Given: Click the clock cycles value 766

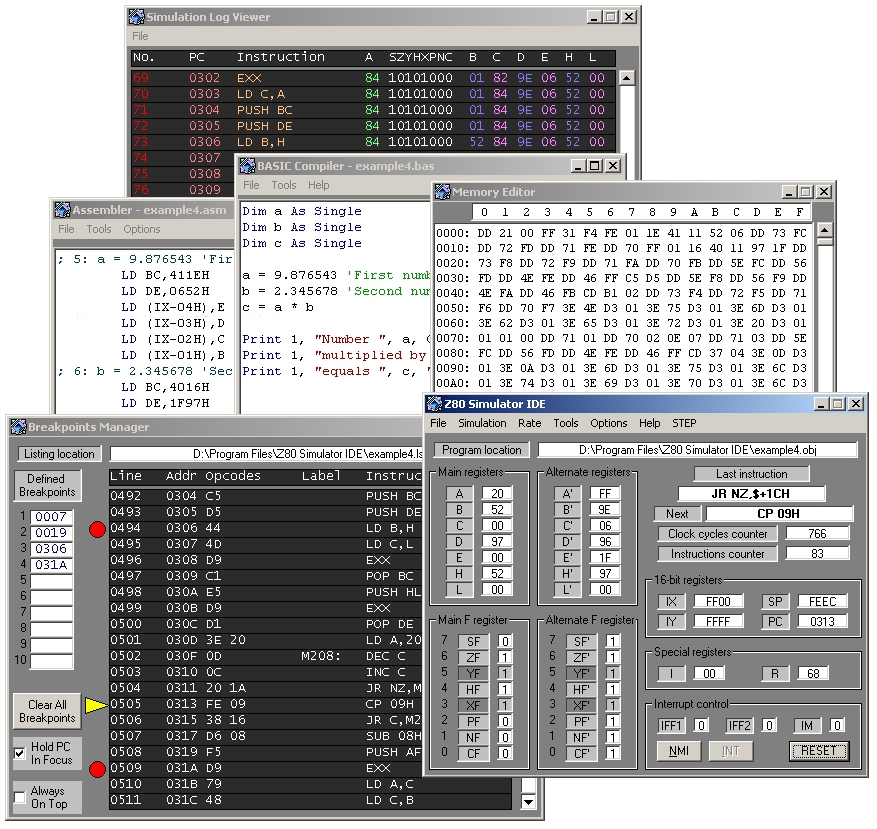Looking at the screenshot, I should tap(817, 534).
